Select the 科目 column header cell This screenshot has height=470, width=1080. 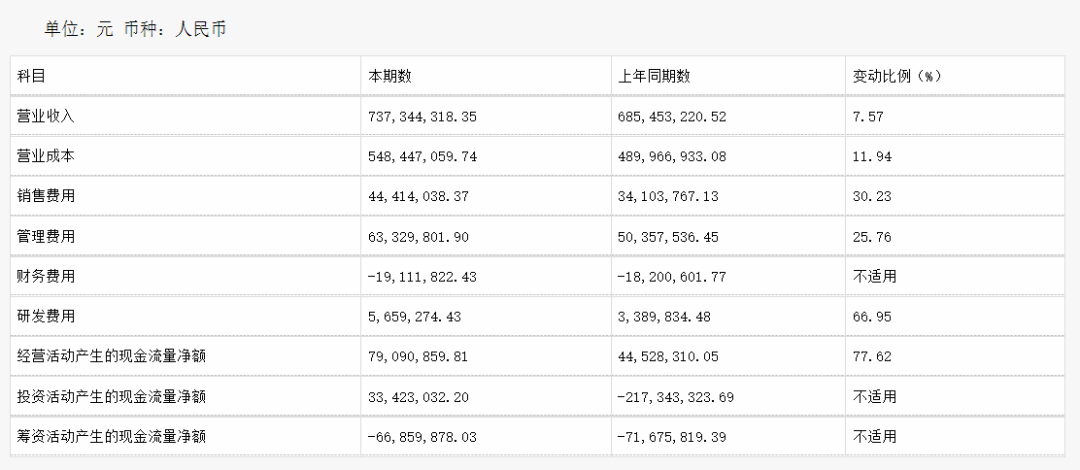click(185, 76)
